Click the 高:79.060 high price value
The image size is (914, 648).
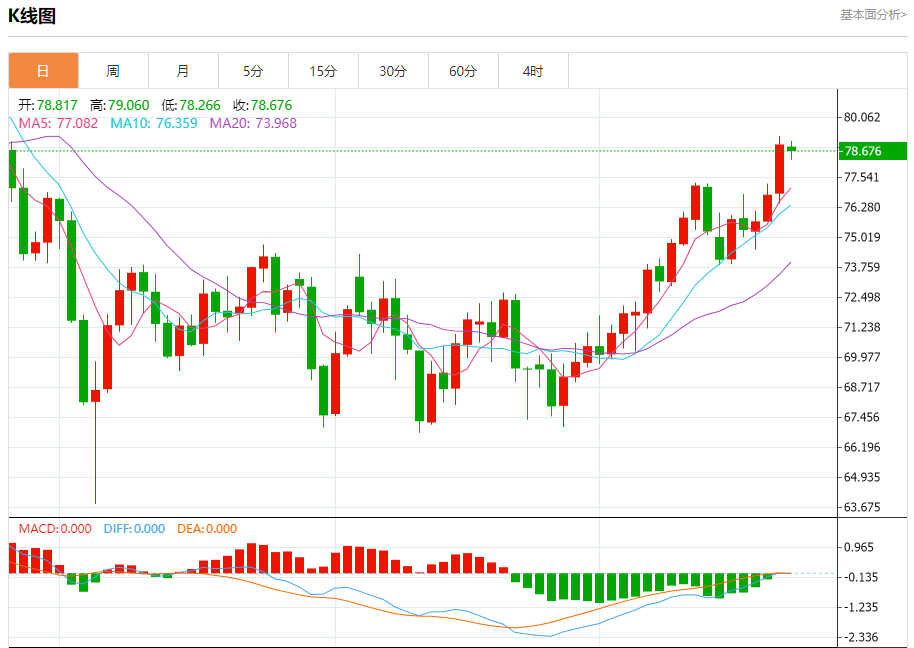click(119, 105)
